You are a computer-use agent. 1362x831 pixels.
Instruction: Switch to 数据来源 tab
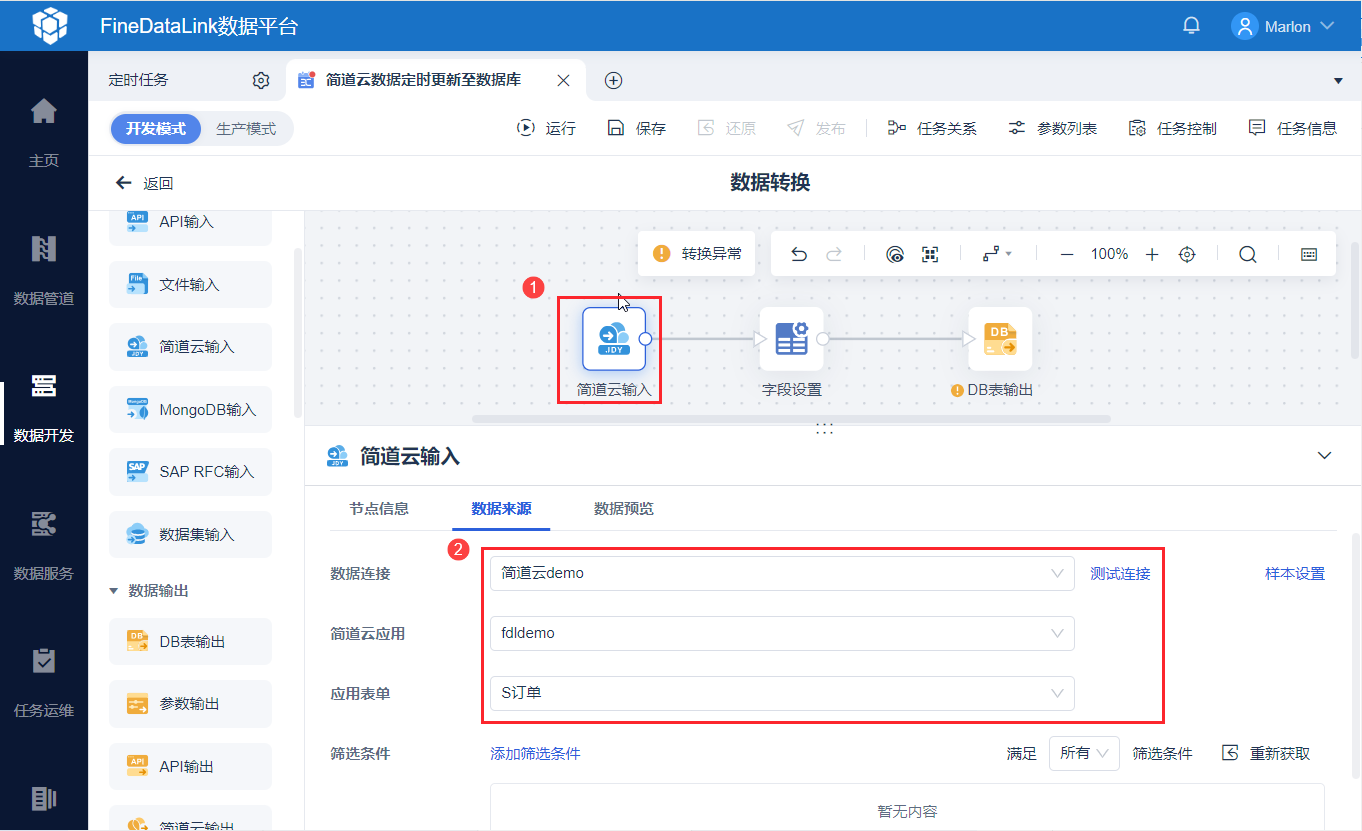click(501, 509)
